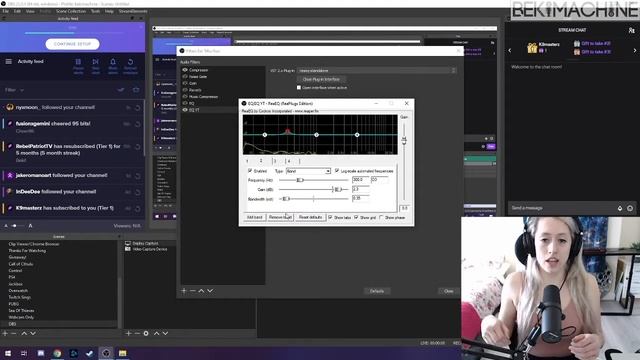
Task: Click the Pause alerts icon in Activity feed
Action: tap(78, 62)
